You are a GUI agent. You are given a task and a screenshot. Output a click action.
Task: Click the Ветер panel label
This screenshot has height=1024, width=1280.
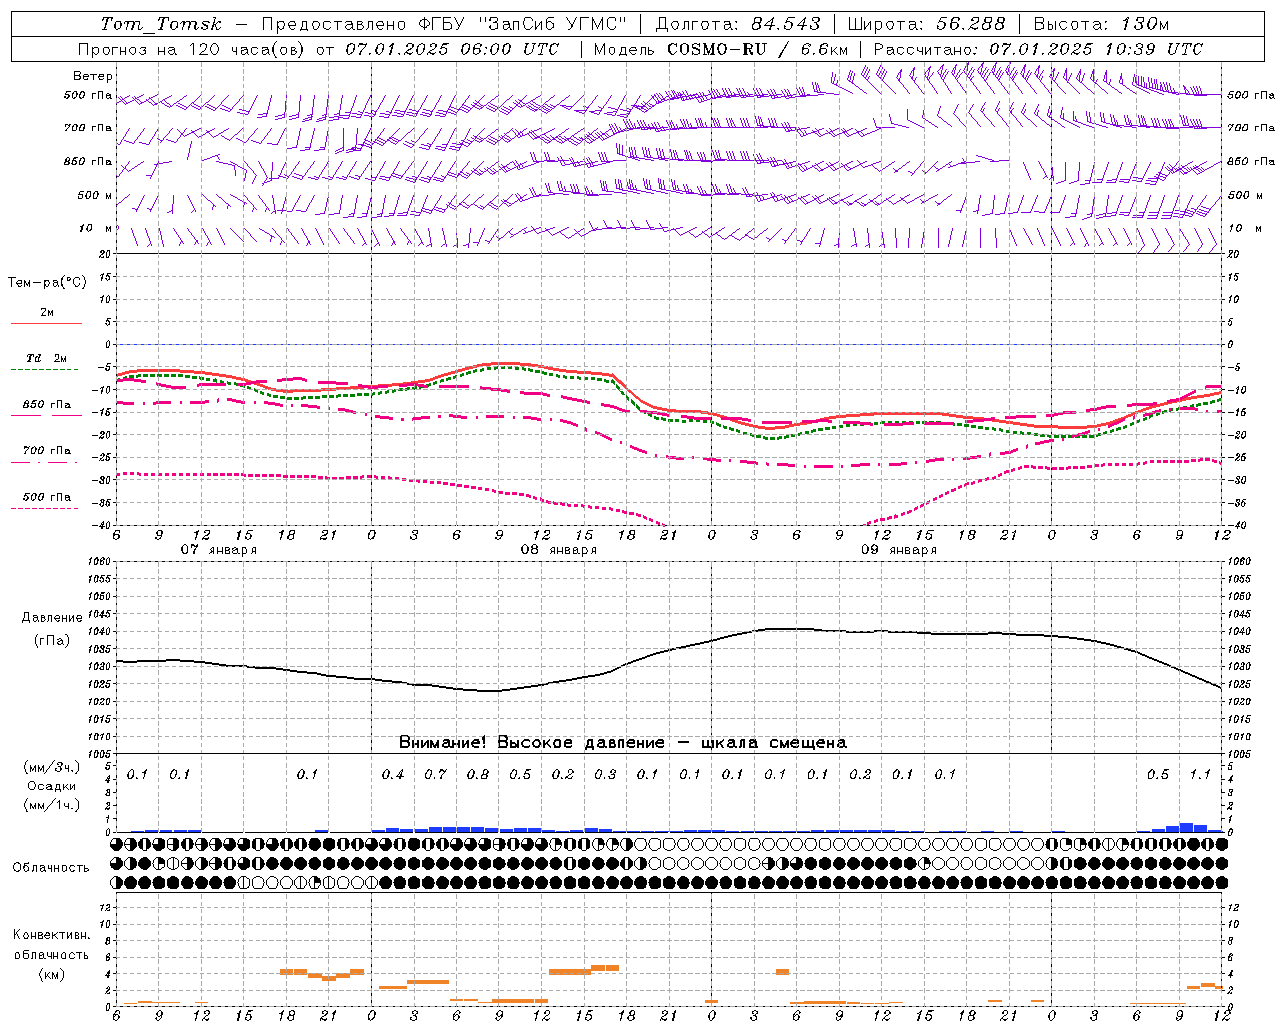click(x=93, y=76)
